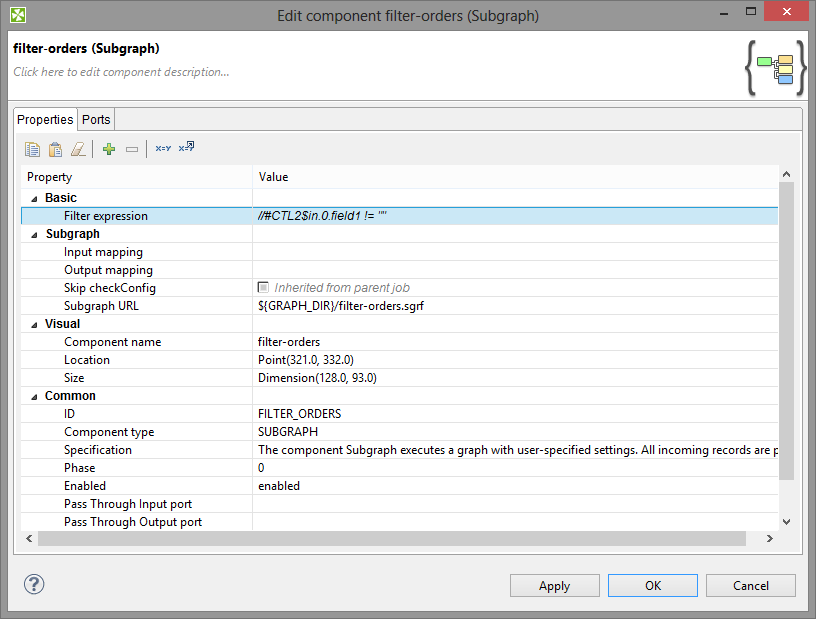Viewport: 816px width, 619px height.
Task: Collapse the Subgraph property group
Action: 36,234
